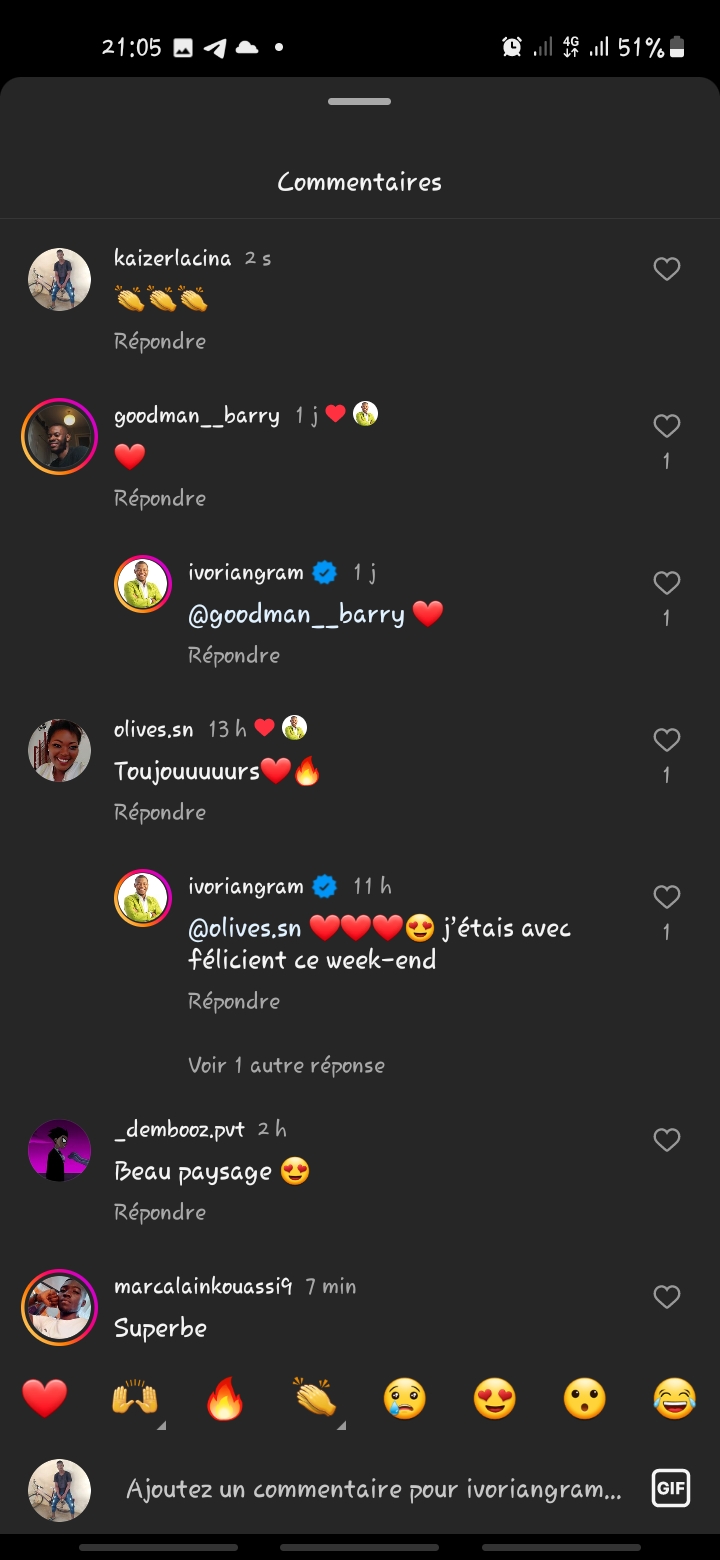This screenshot has width=720, height=1560.
Task: Insert fire quick emoji
Action: (x=225, y=1398)
